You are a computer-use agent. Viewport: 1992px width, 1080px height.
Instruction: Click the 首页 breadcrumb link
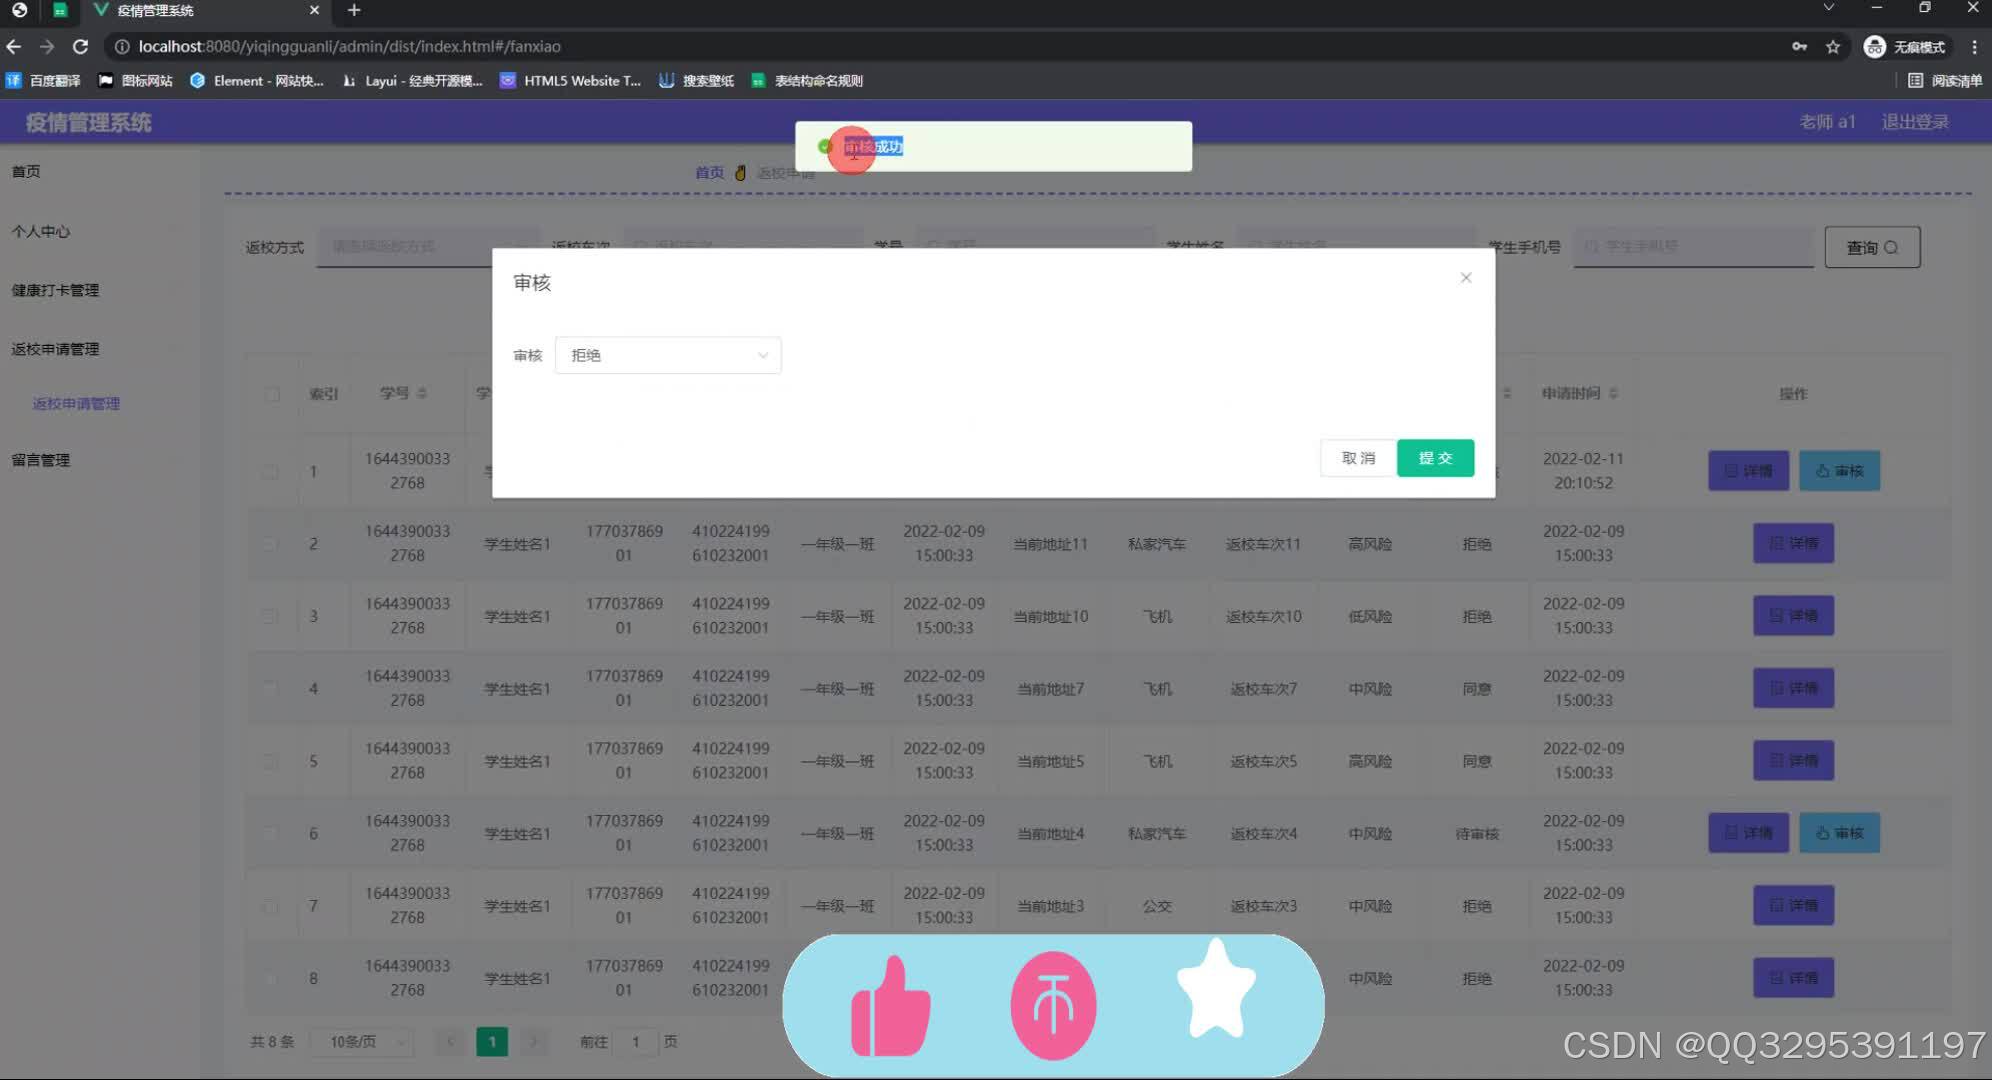pos(709,172)
